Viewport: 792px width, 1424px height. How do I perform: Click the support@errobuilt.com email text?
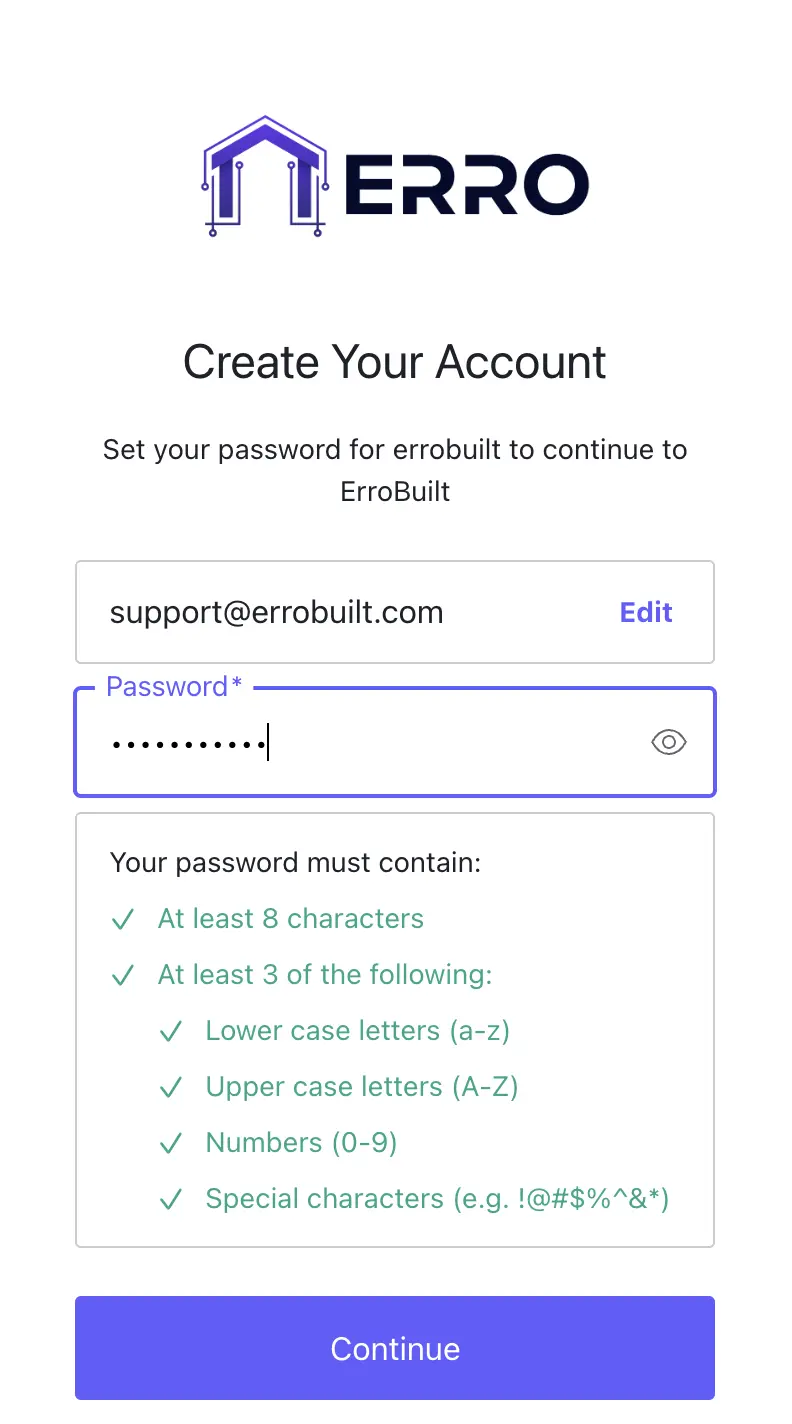point(276,612)
